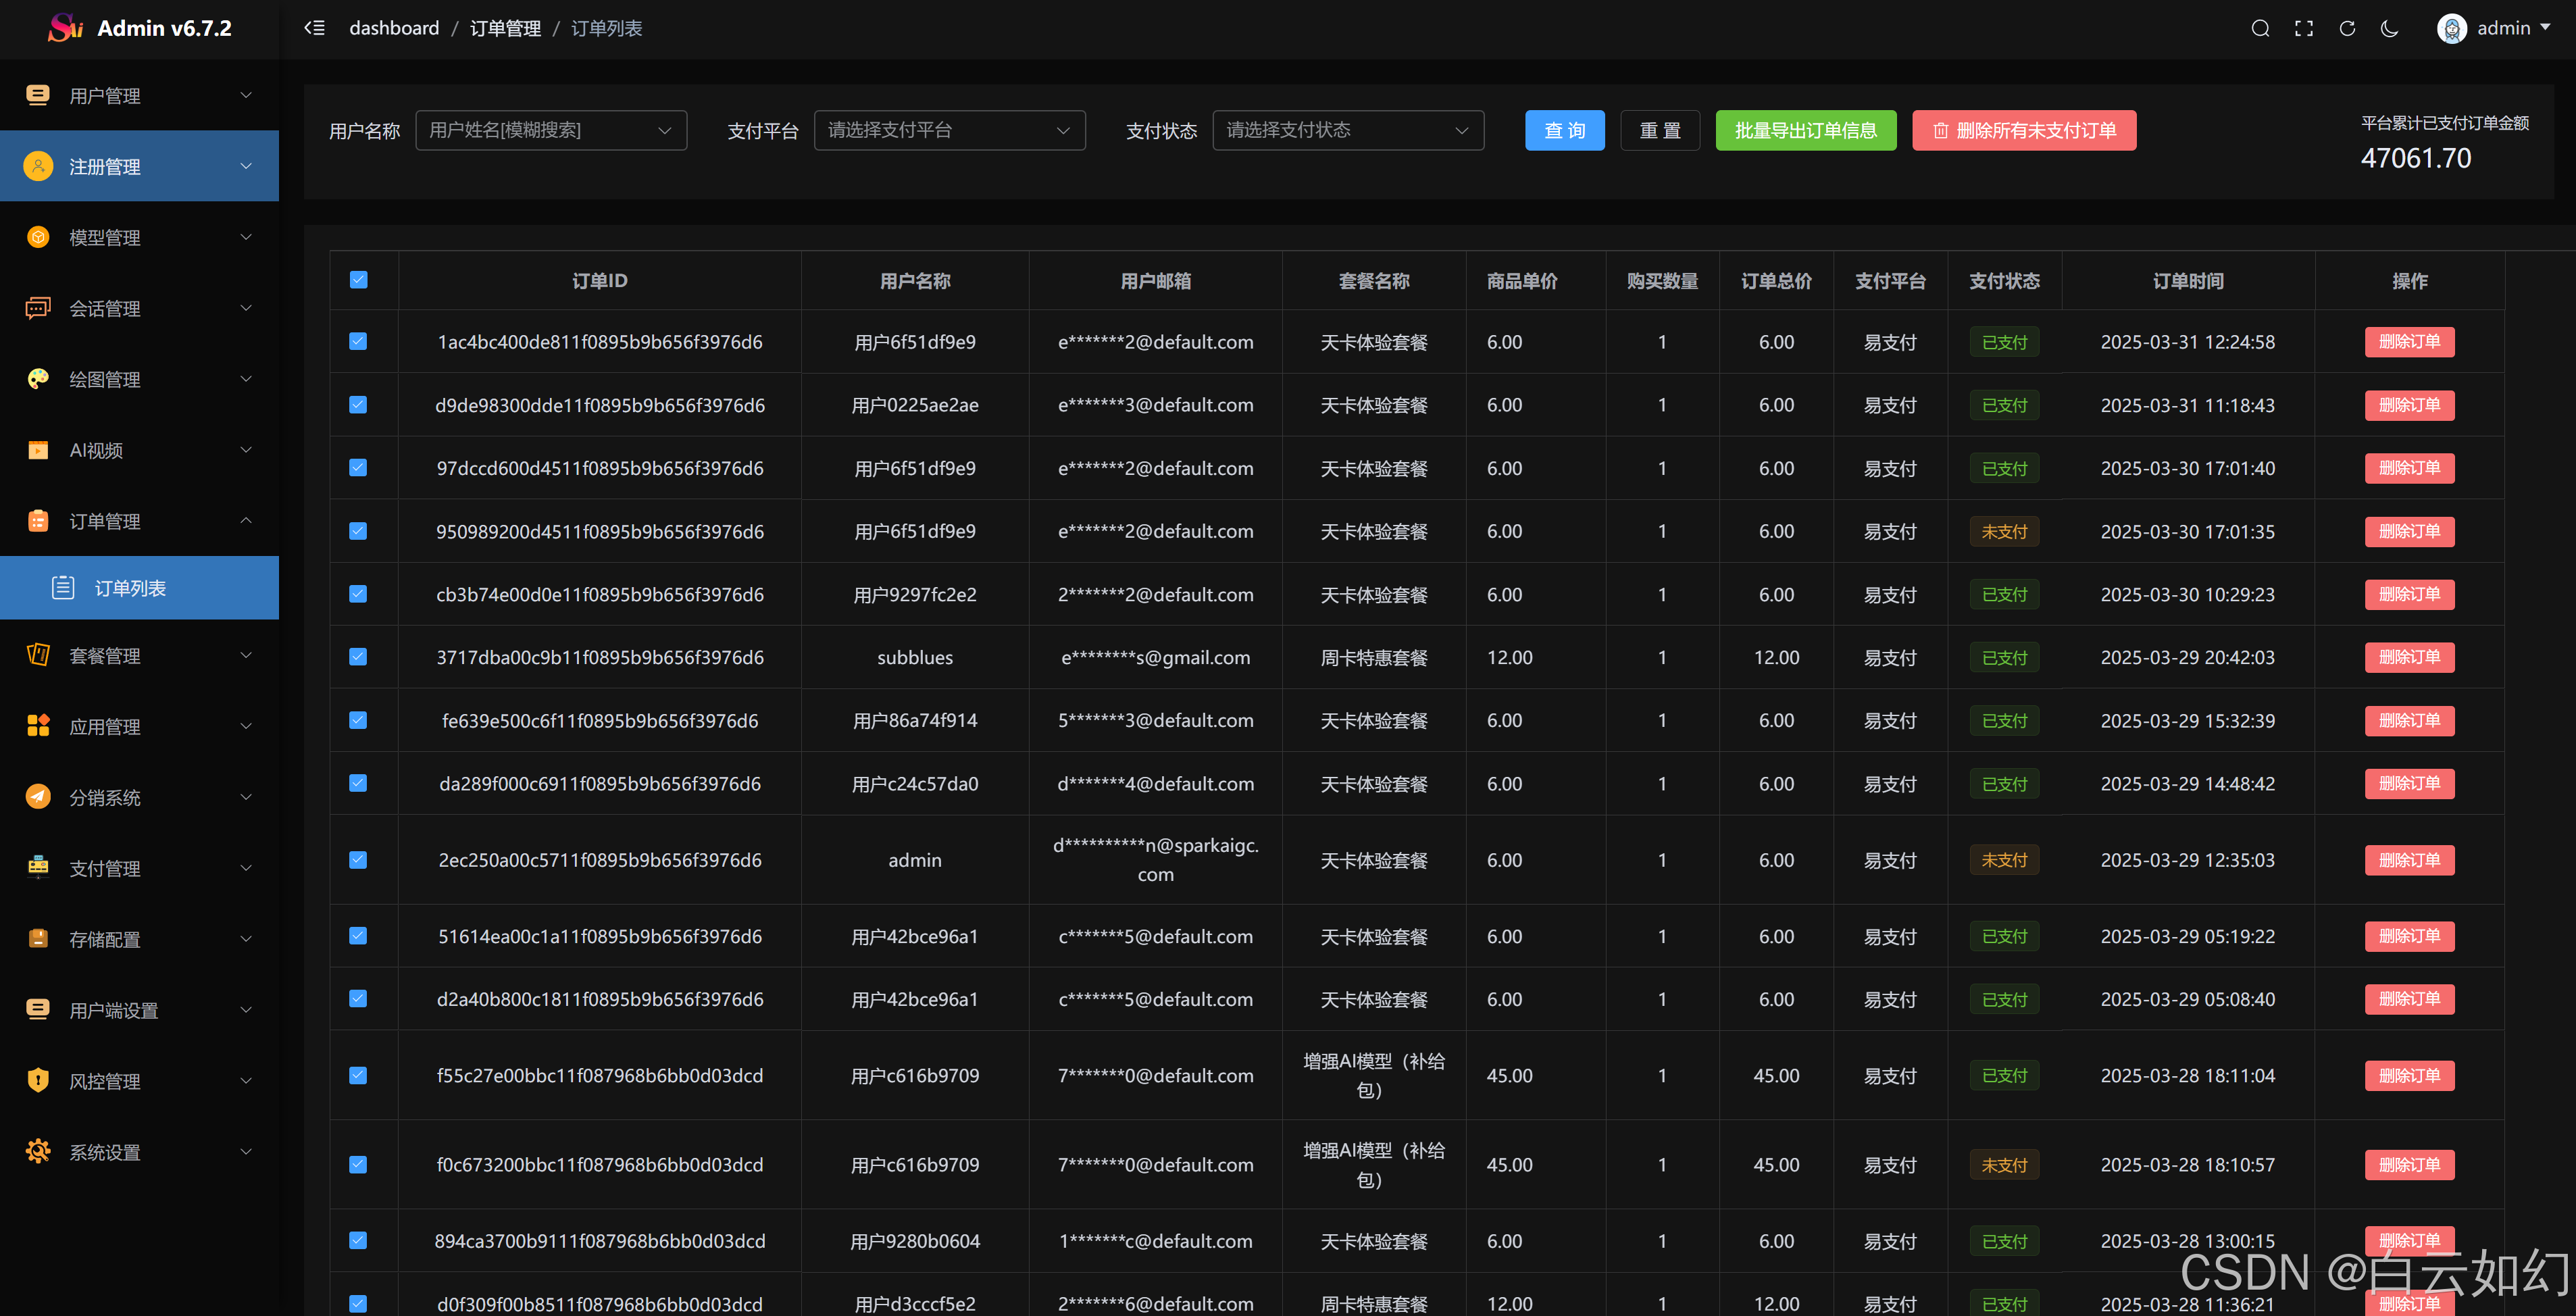Click the palette icon for 绘图管理
This screenshot has height=1316, width=2576.
coord(38,379)
